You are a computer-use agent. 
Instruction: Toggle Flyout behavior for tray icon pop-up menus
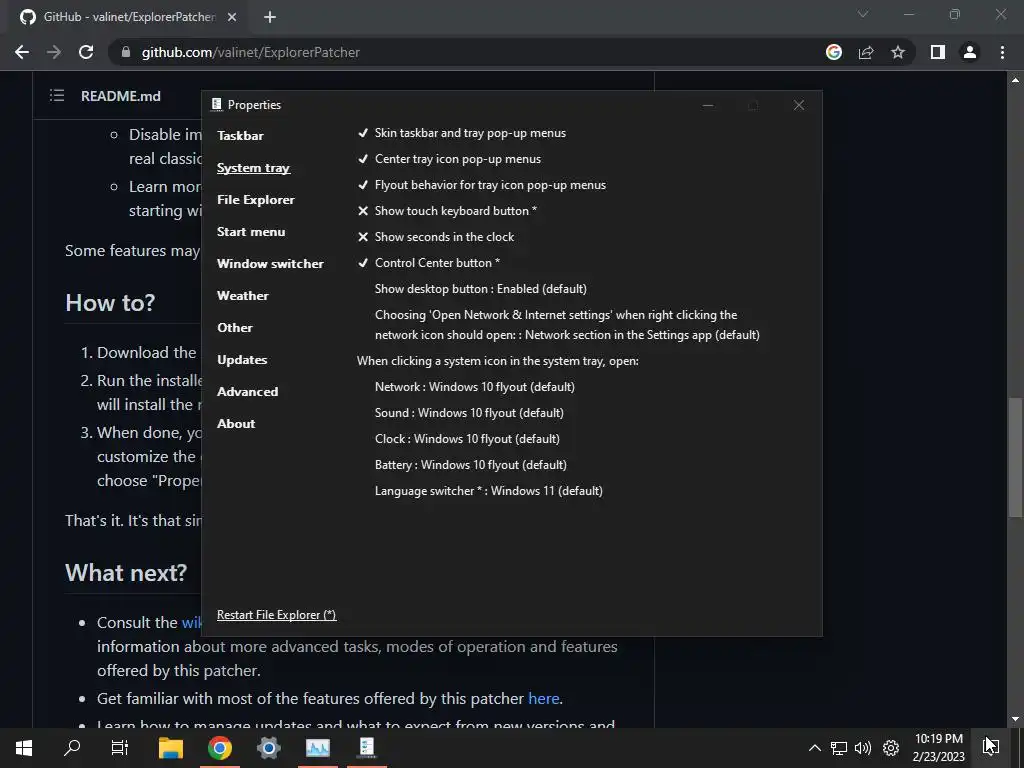point(481,185)
